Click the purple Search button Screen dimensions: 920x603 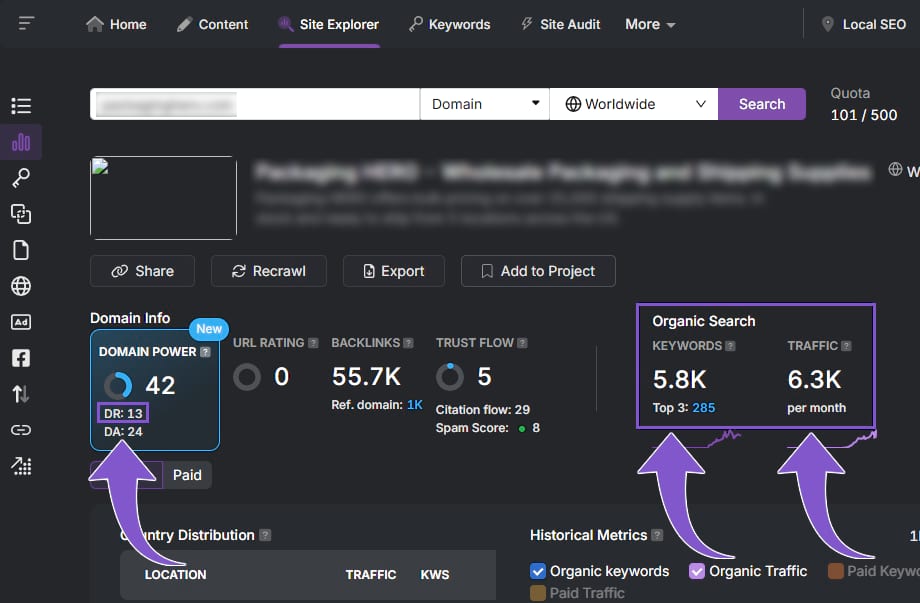762,104
